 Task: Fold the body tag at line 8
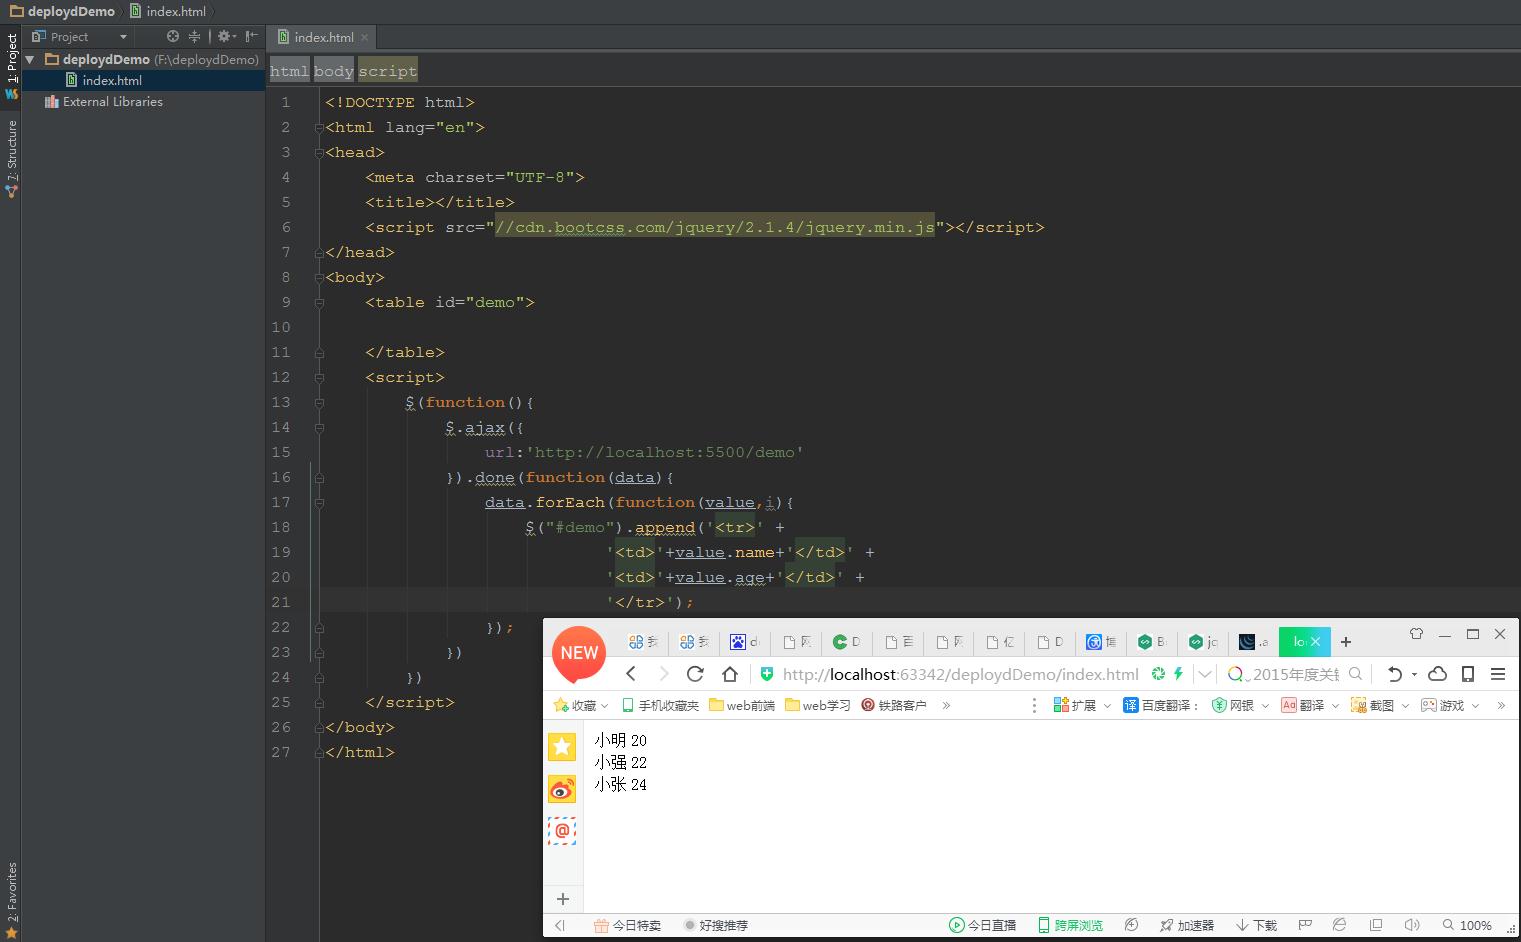(319, 277)
